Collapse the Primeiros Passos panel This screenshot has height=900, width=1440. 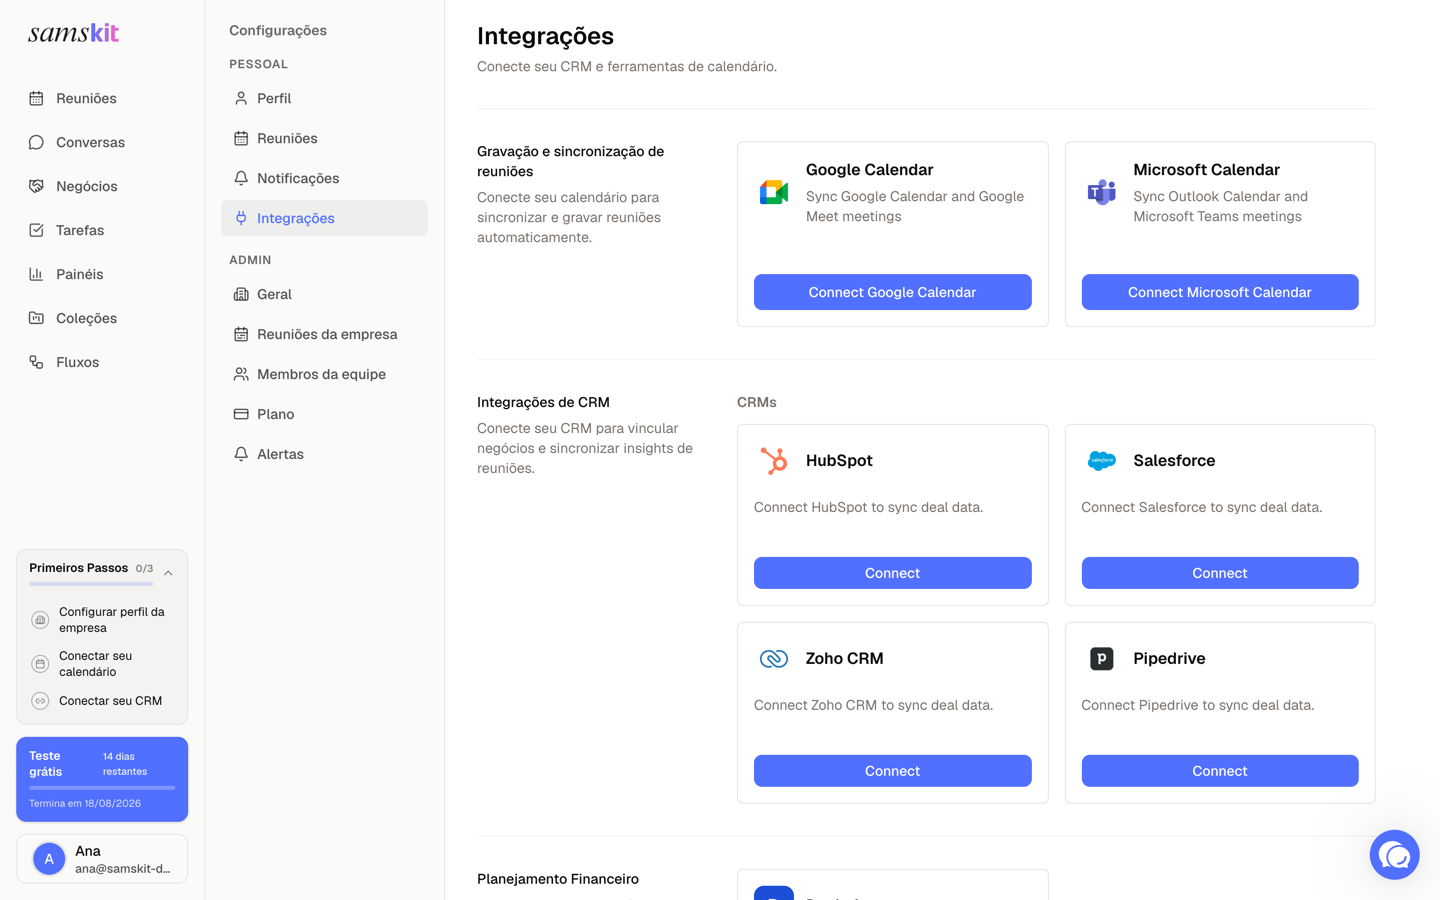pos(168,573)
